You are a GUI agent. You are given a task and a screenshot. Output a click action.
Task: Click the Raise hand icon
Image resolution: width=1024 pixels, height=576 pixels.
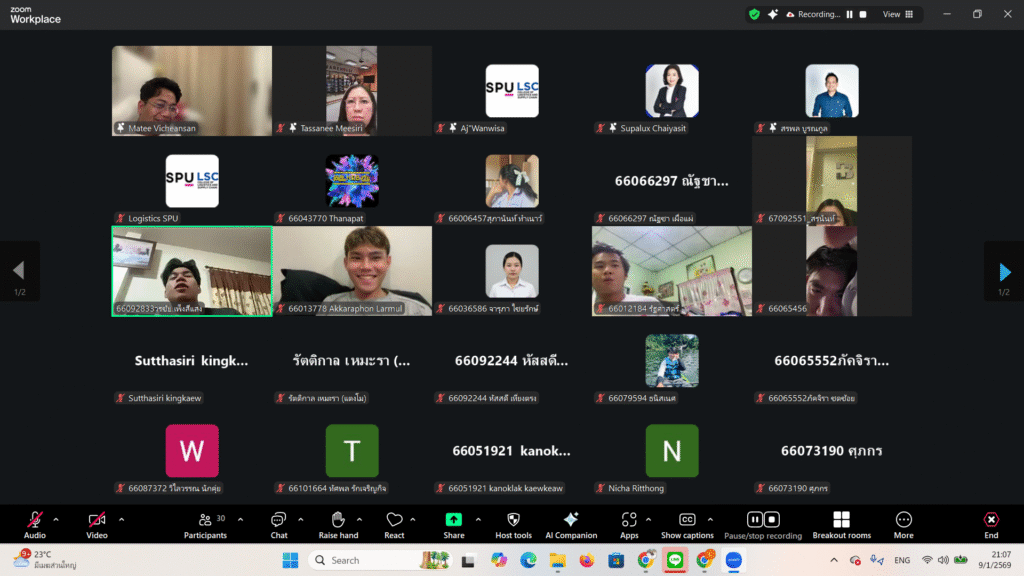click(338, 522)
